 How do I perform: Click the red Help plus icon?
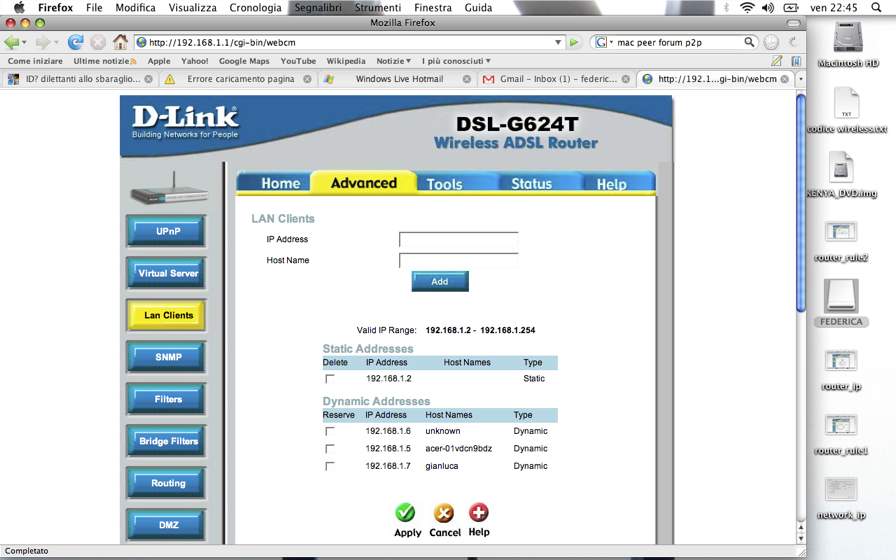point(479,513)
